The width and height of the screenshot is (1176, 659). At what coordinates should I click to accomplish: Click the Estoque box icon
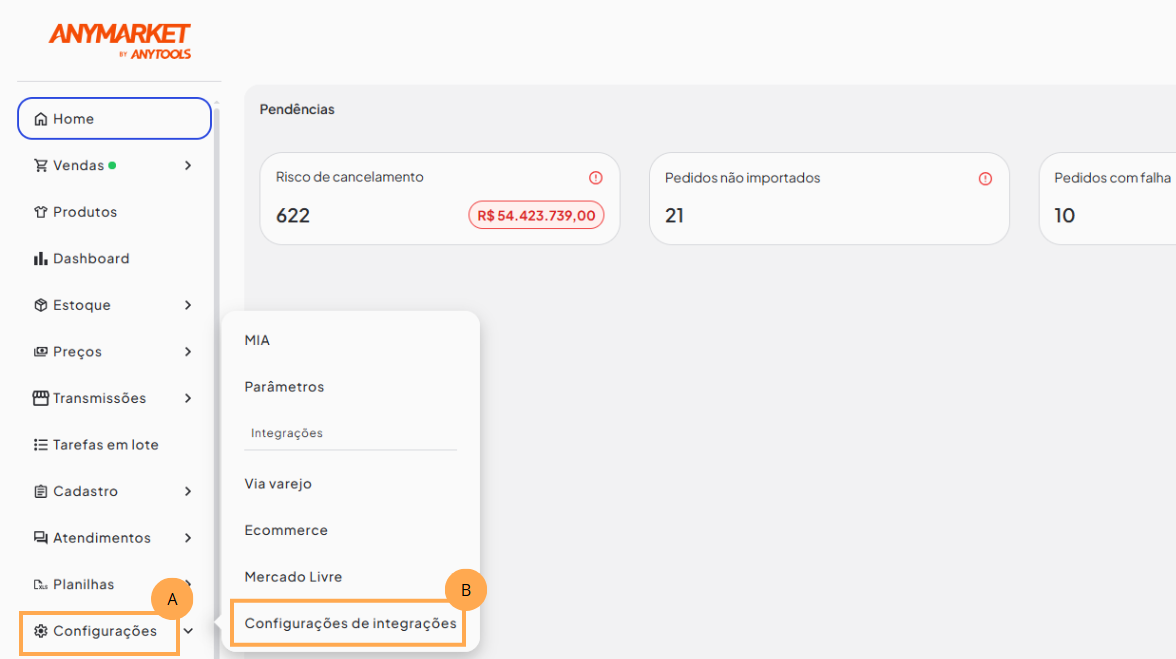[41, 305]
